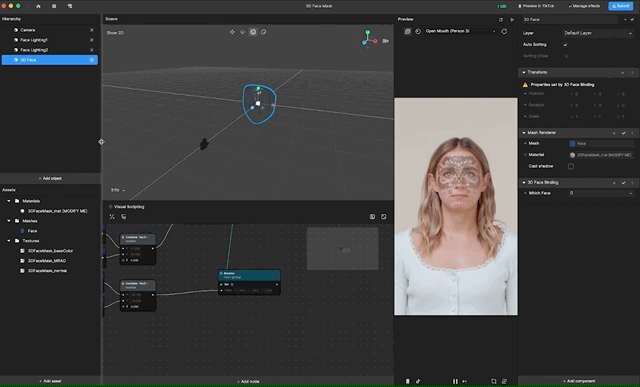
Task: Click Add component button
Action: pyautogui.click(x=579, y=381)
